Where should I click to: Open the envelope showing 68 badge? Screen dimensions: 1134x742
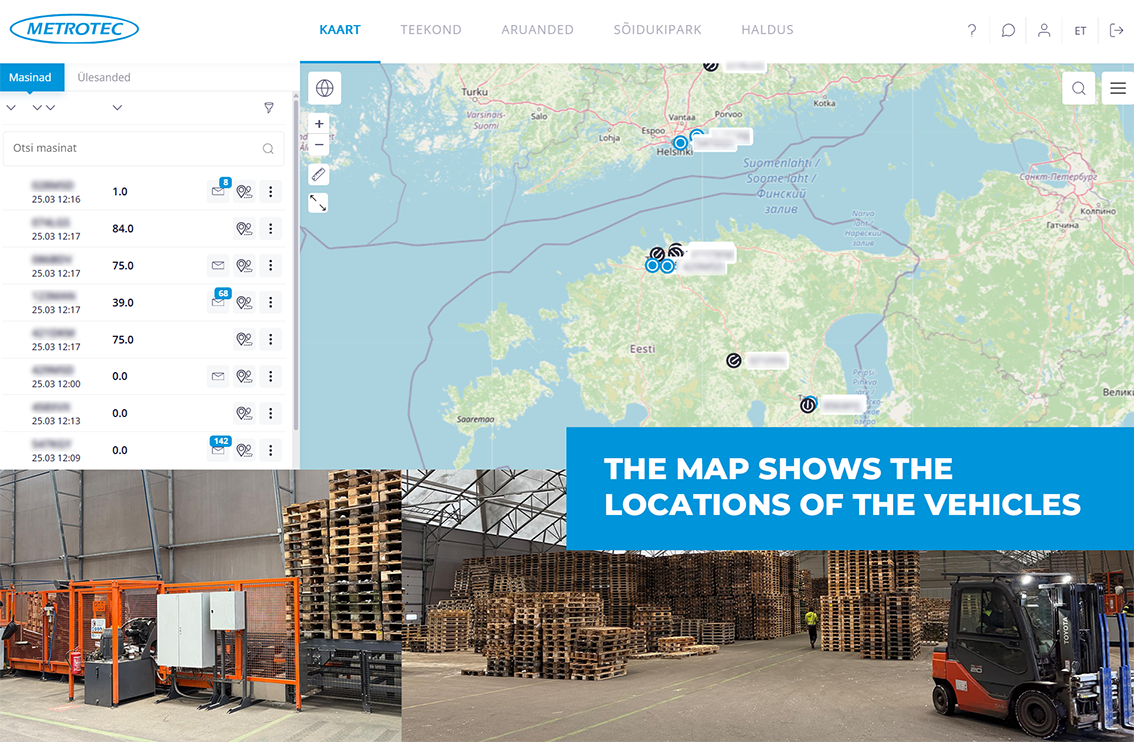tap(219, 302)
